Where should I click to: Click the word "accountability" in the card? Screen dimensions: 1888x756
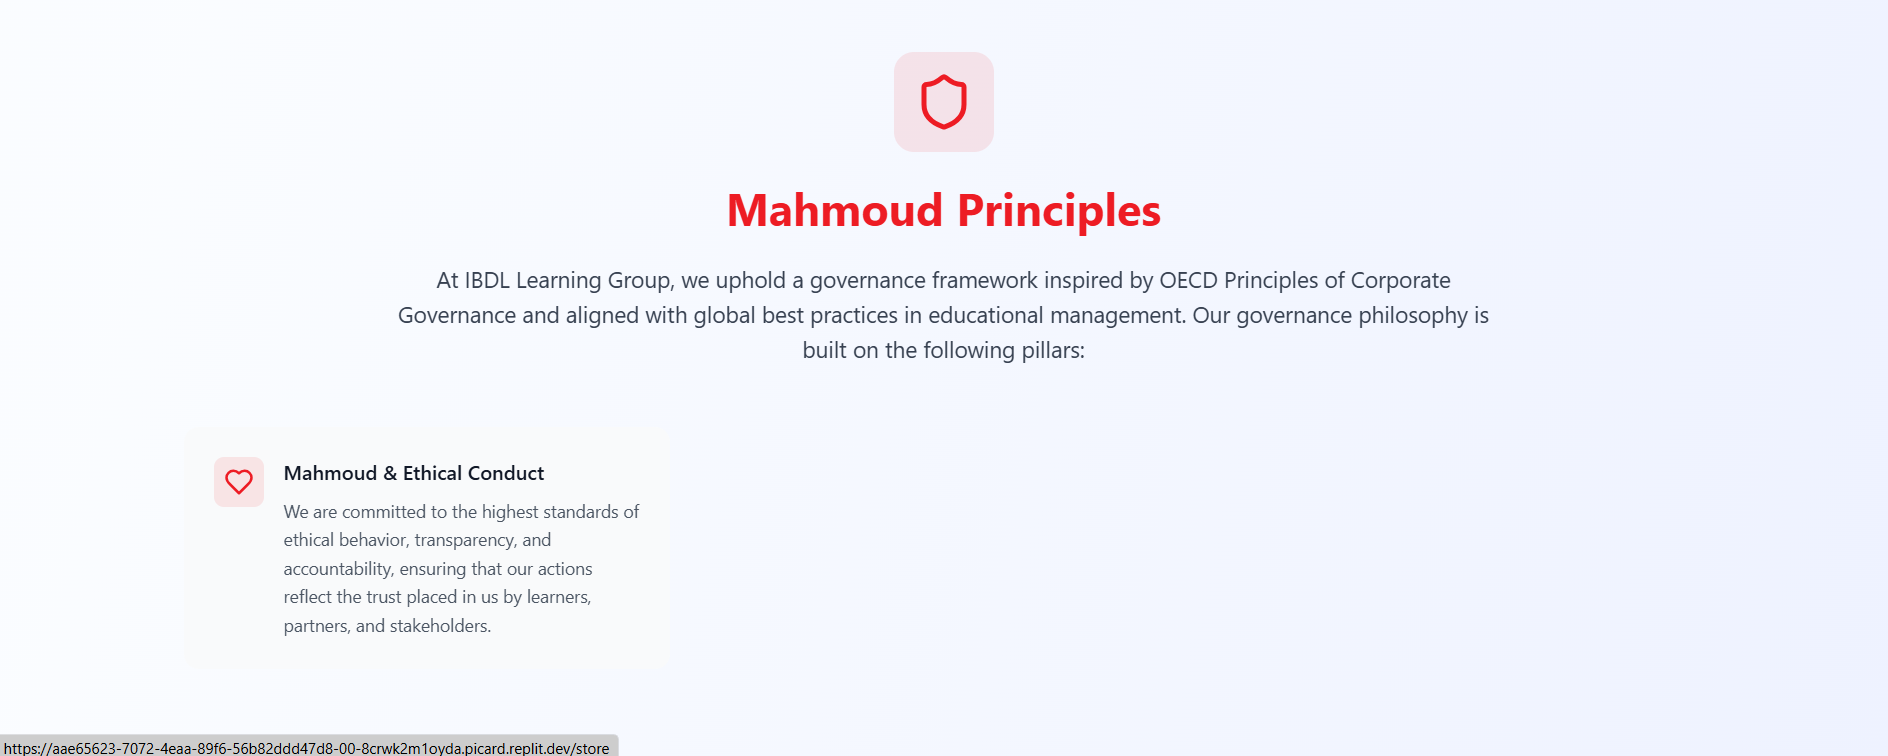point(337,569)
